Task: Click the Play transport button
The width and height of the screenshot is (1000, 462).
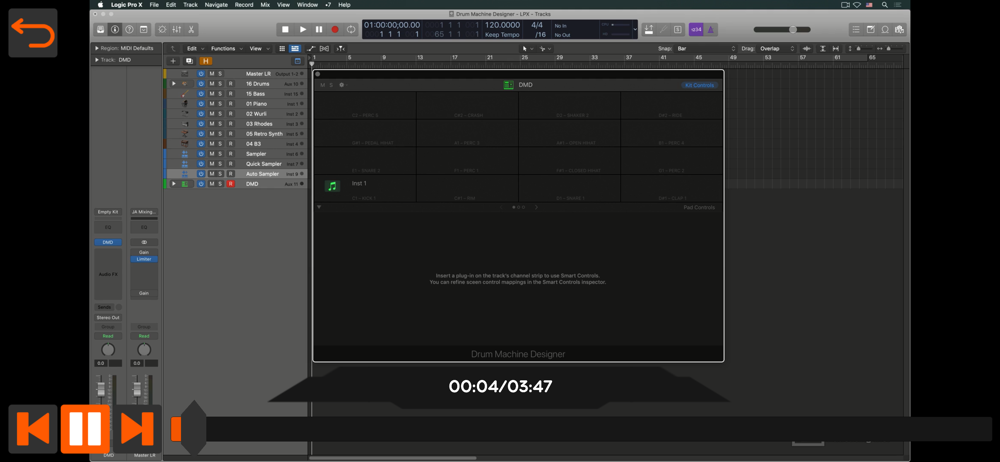Action: point(302,29)
